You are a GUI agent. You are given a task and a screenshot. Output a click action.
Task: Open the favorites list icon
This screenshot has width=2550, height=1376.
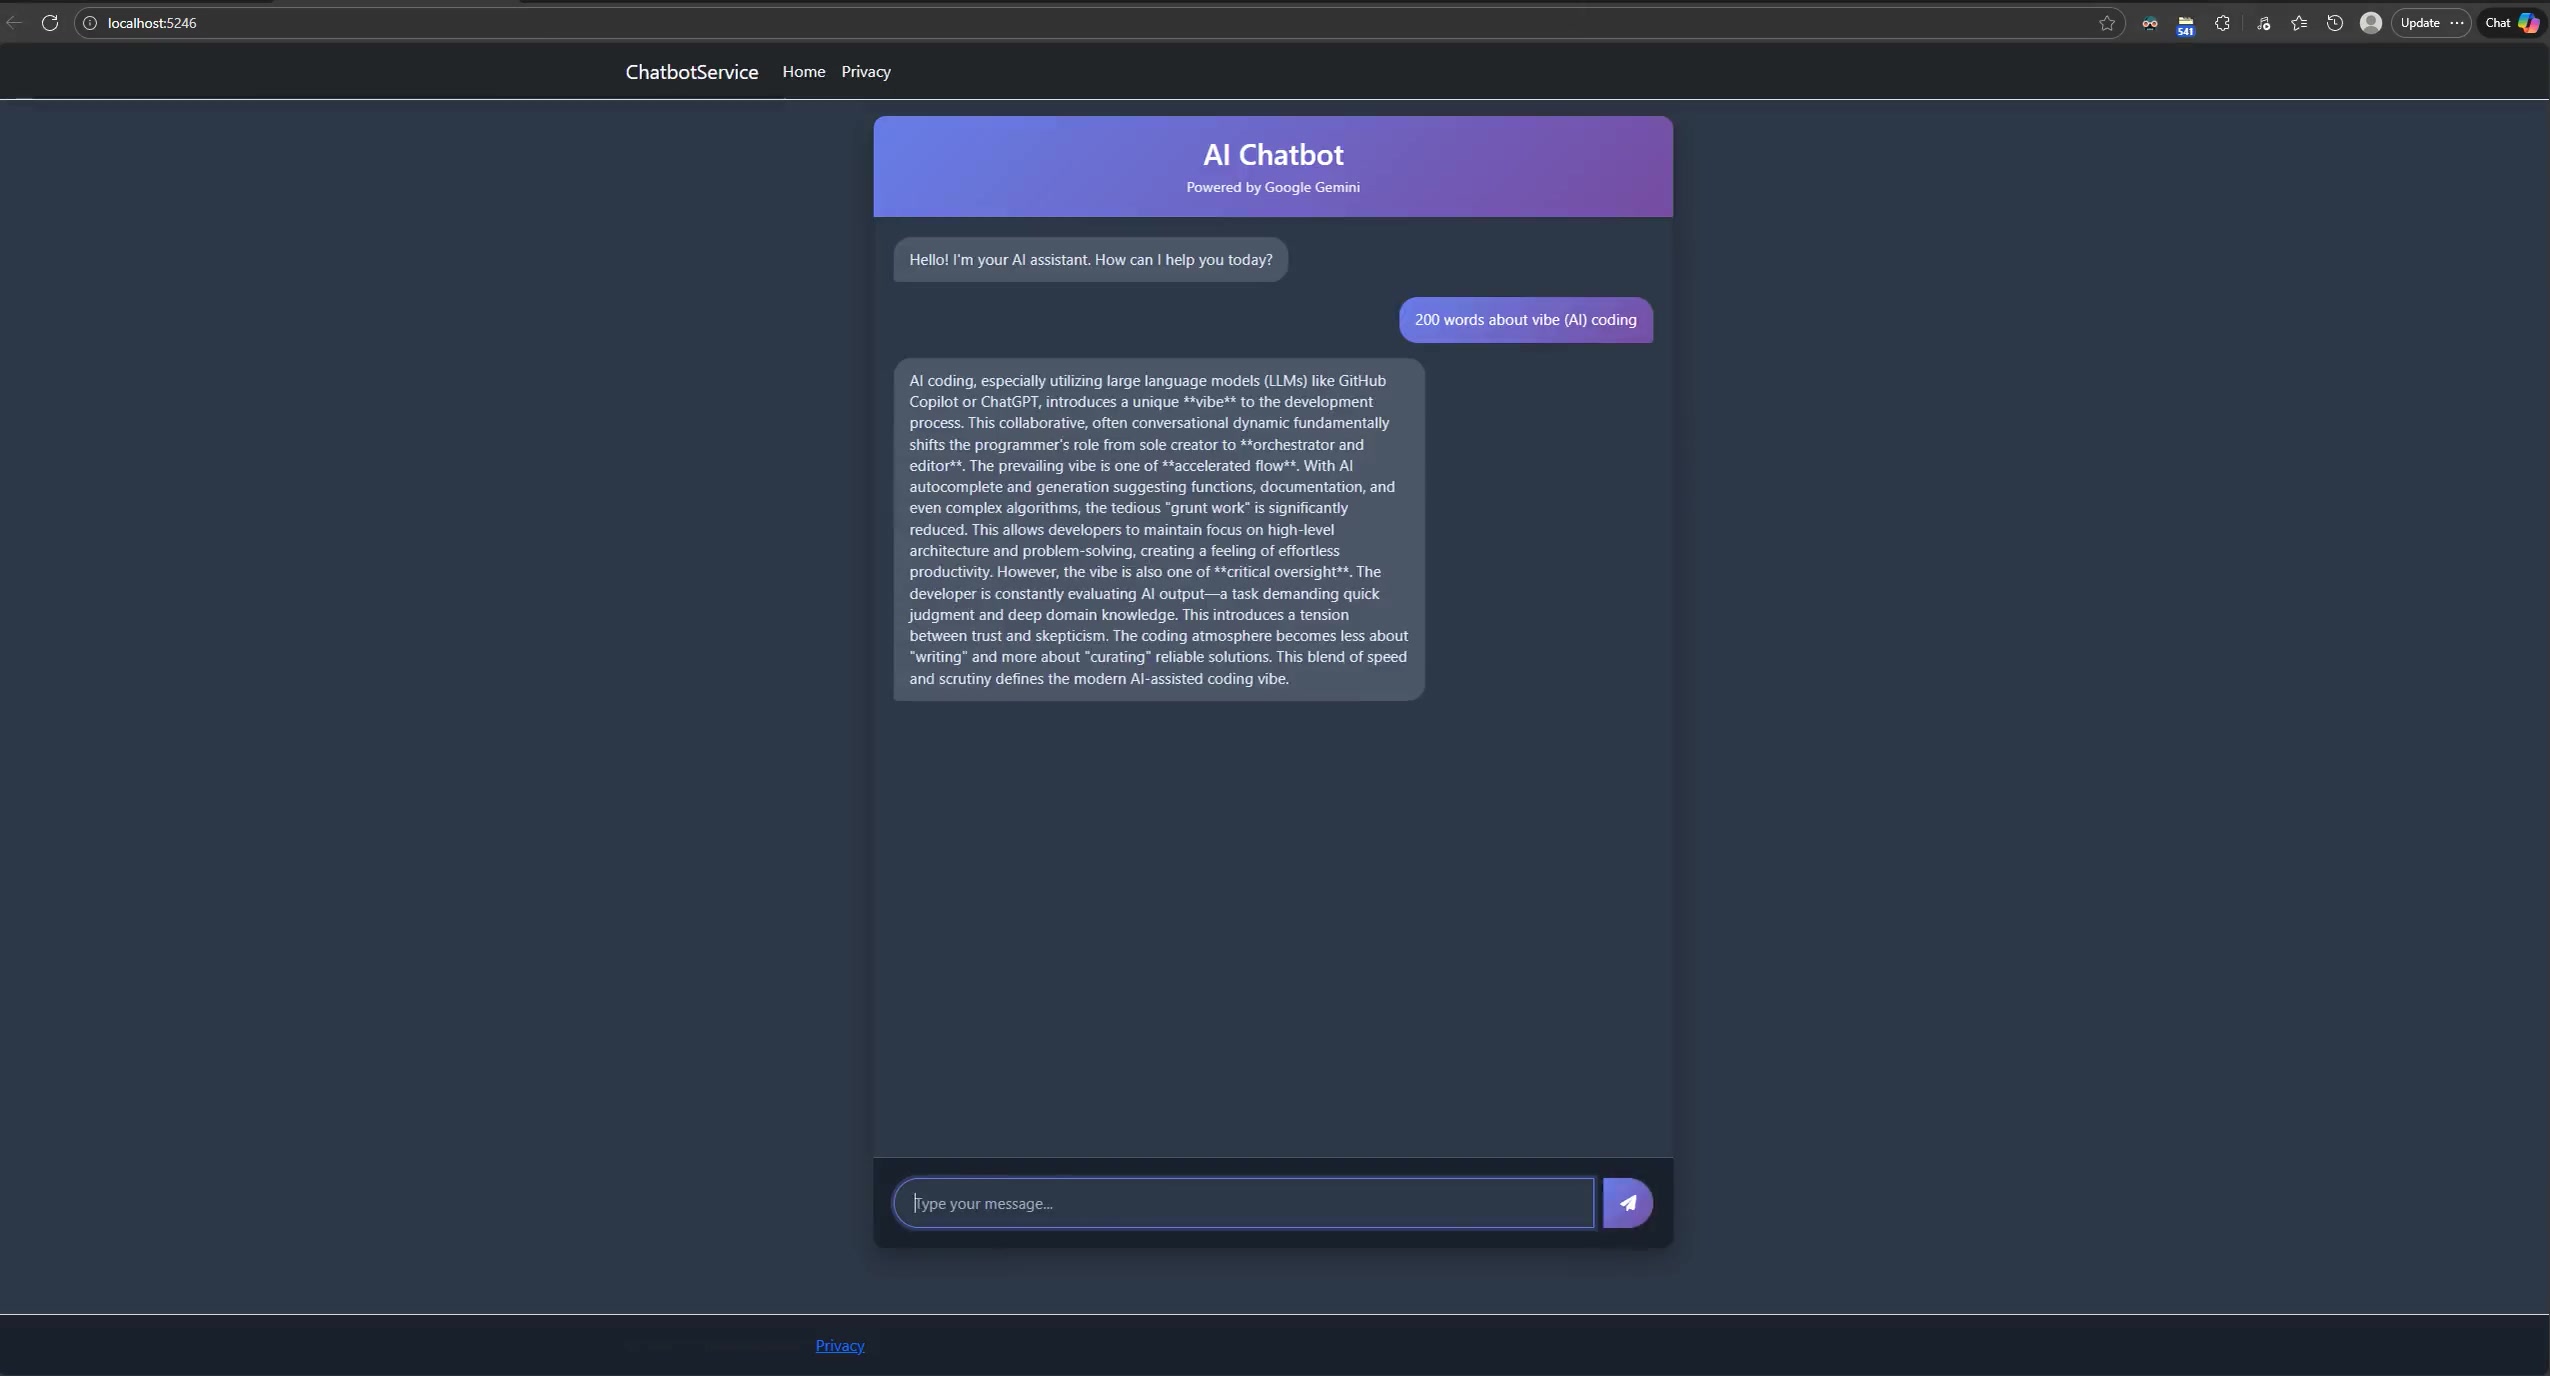2297,22
